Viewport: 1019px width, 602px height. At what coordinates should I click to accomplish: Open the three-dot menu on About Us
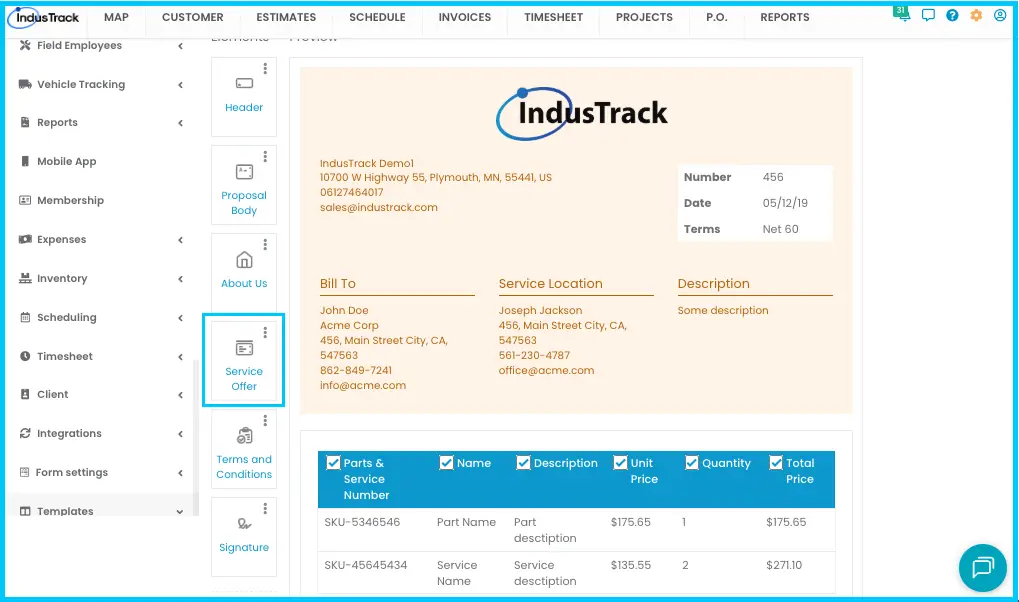(x=265, y=244)
